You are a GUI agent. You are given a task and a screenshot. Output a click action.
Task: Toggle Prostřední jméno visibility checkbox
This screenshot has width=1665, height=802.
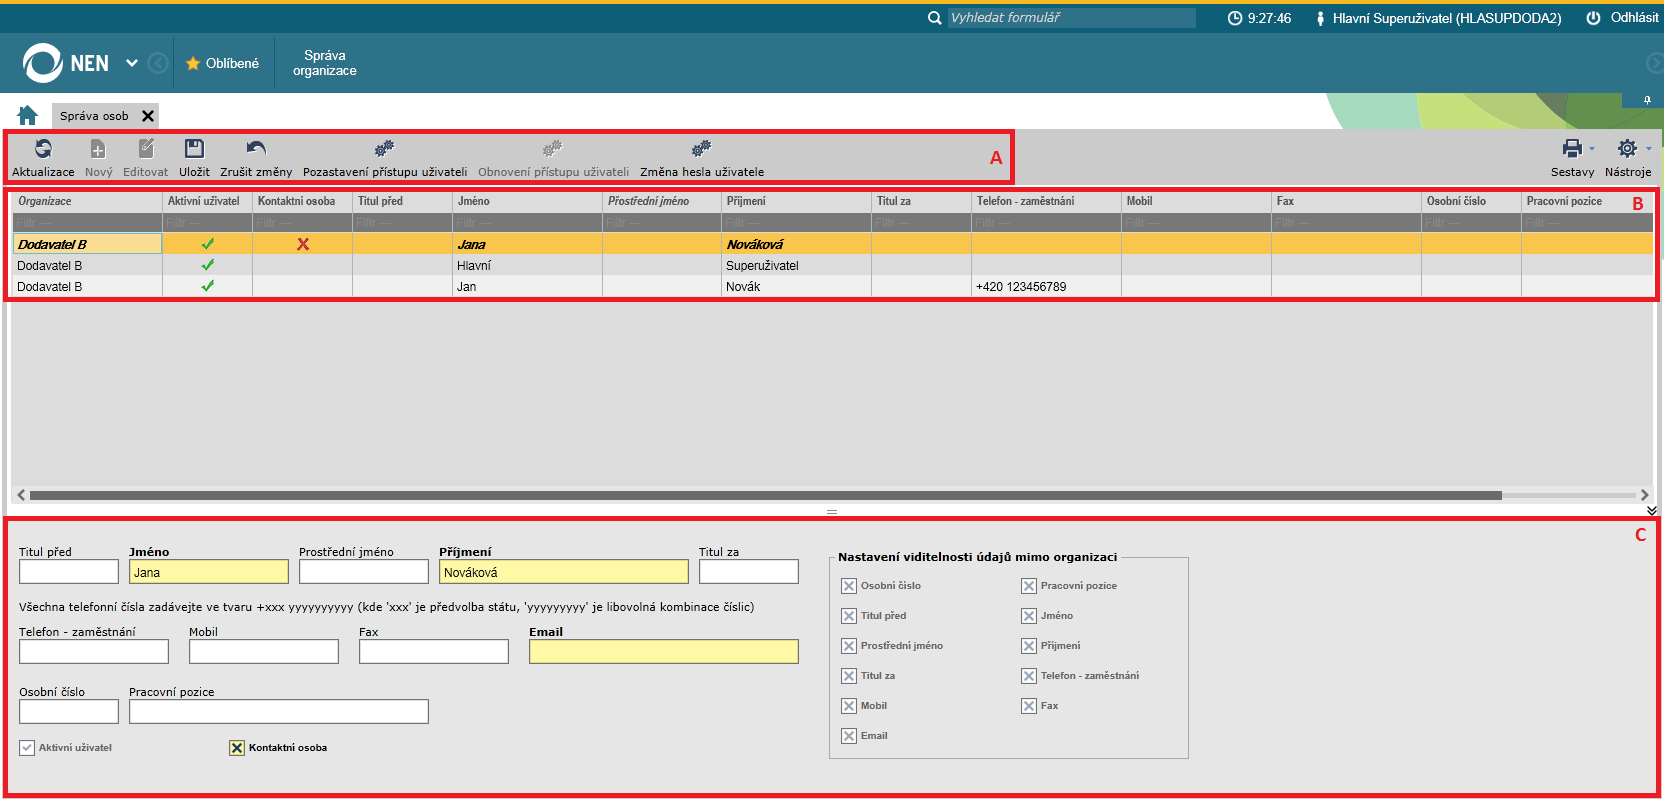point(849,646)
